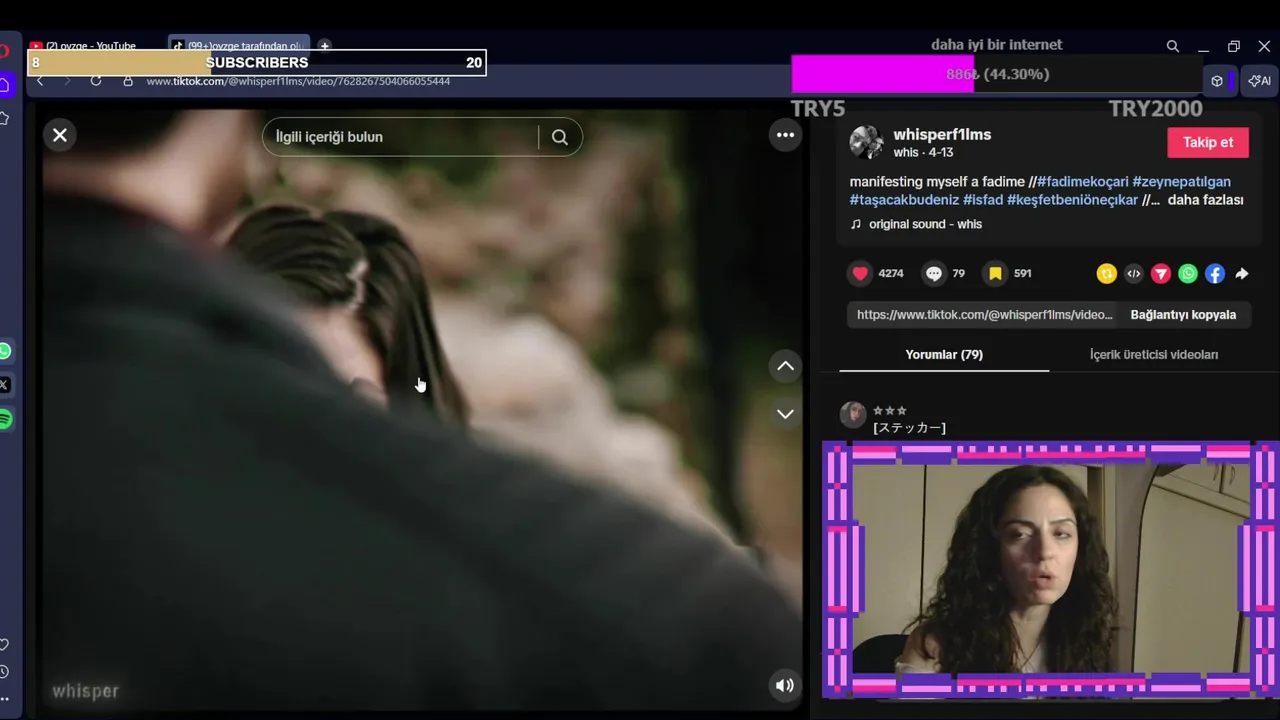Click the Takip et follow button
Image resolution: width=1280 pixels, height=720 pixels.
click(1208, 142)
